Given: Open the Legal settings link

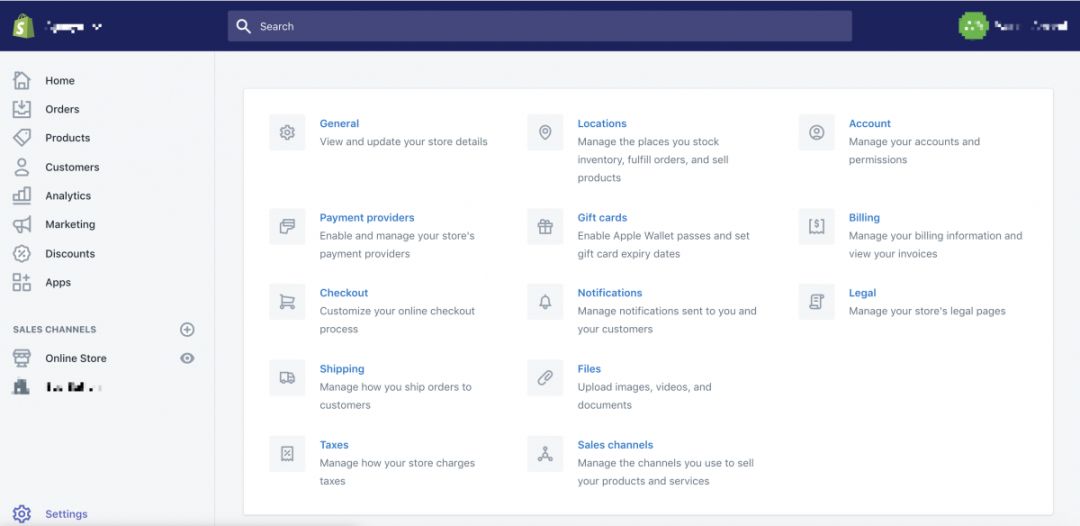Looking at the screenshot, I should tap(862, 293).
